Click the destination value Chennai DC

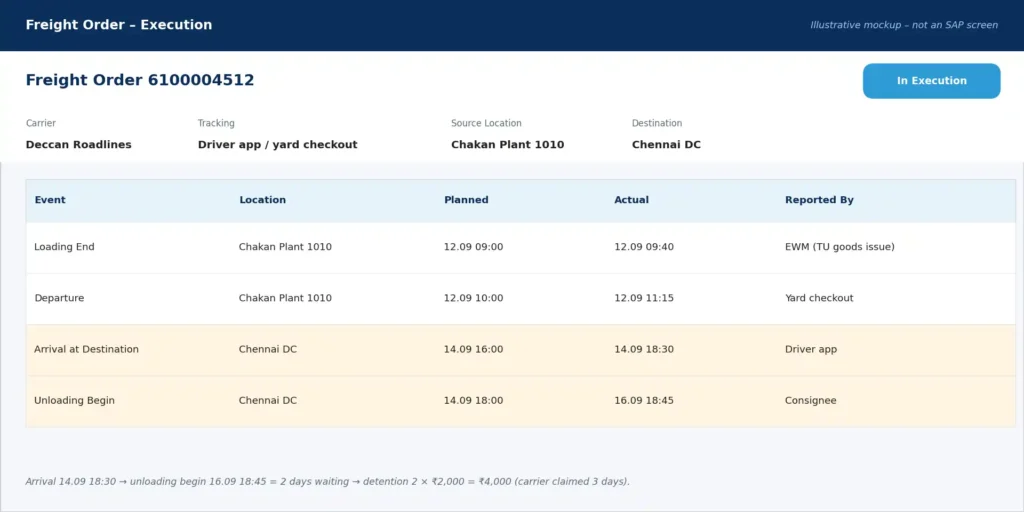[666, 144]
